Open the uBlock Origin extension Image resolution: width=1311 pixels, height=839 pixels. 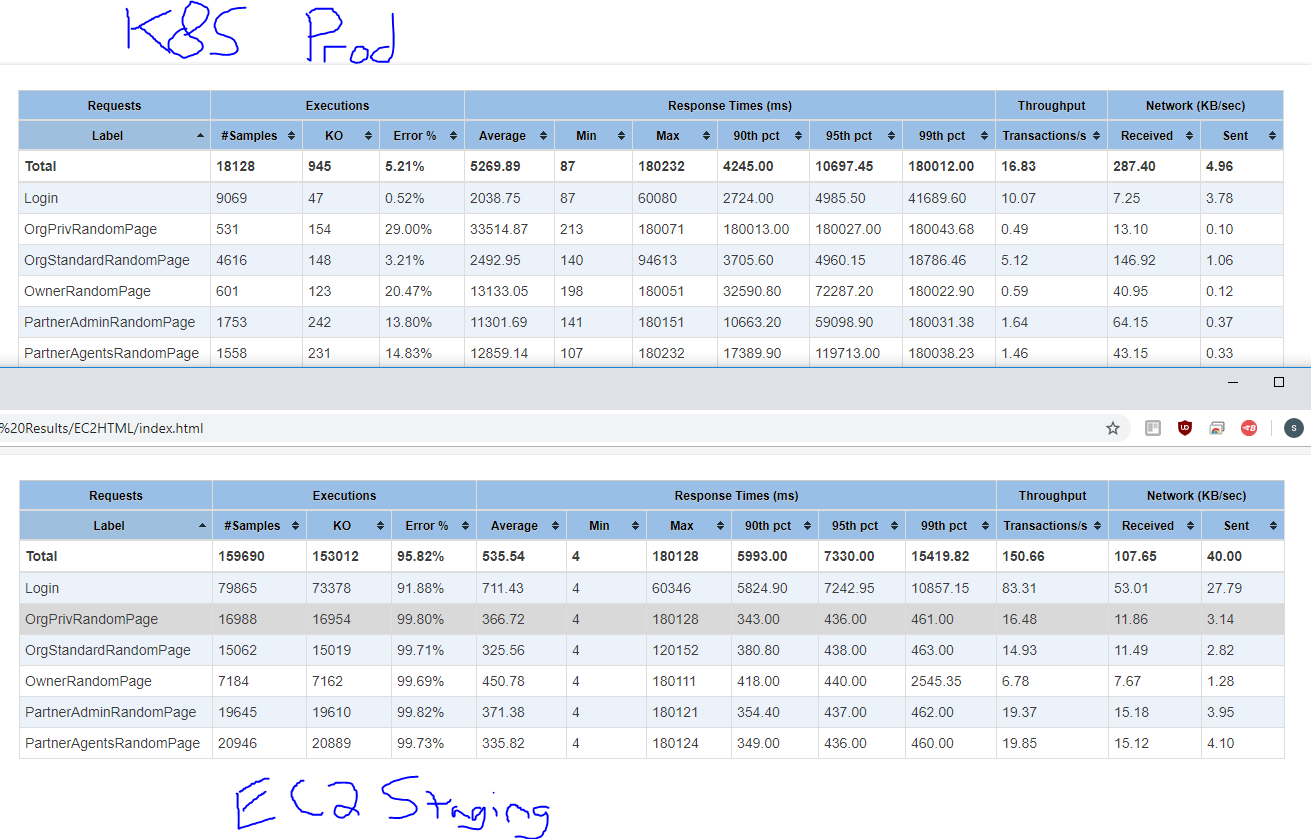click(x=1185, y=427)
